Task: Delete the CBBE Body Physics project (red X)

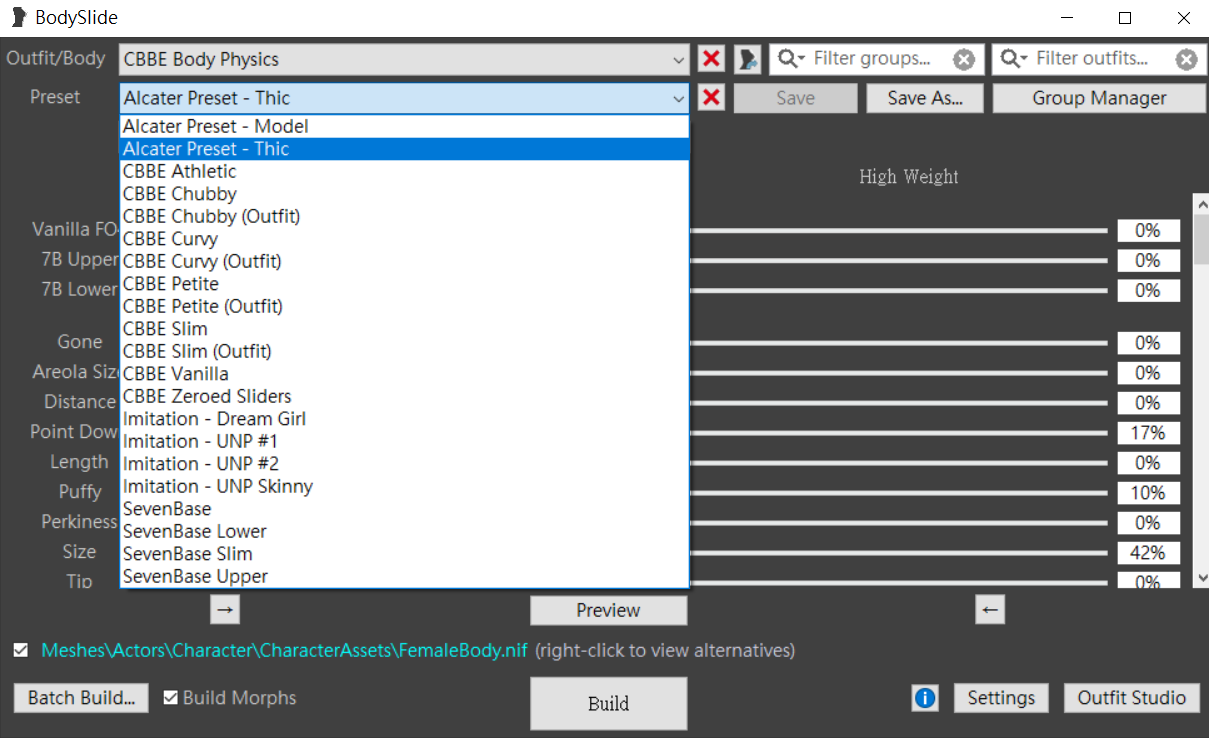Action: (x=711, y=59)
